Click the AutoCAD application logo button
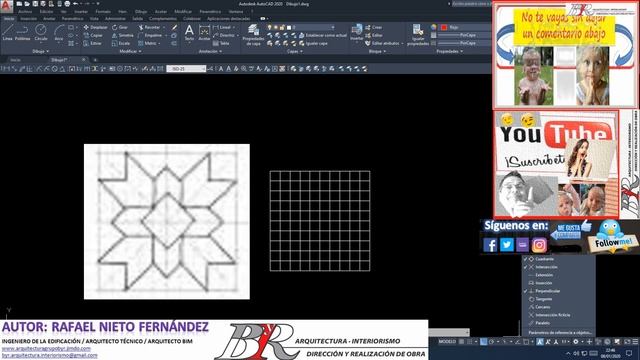 click(6, 6)
